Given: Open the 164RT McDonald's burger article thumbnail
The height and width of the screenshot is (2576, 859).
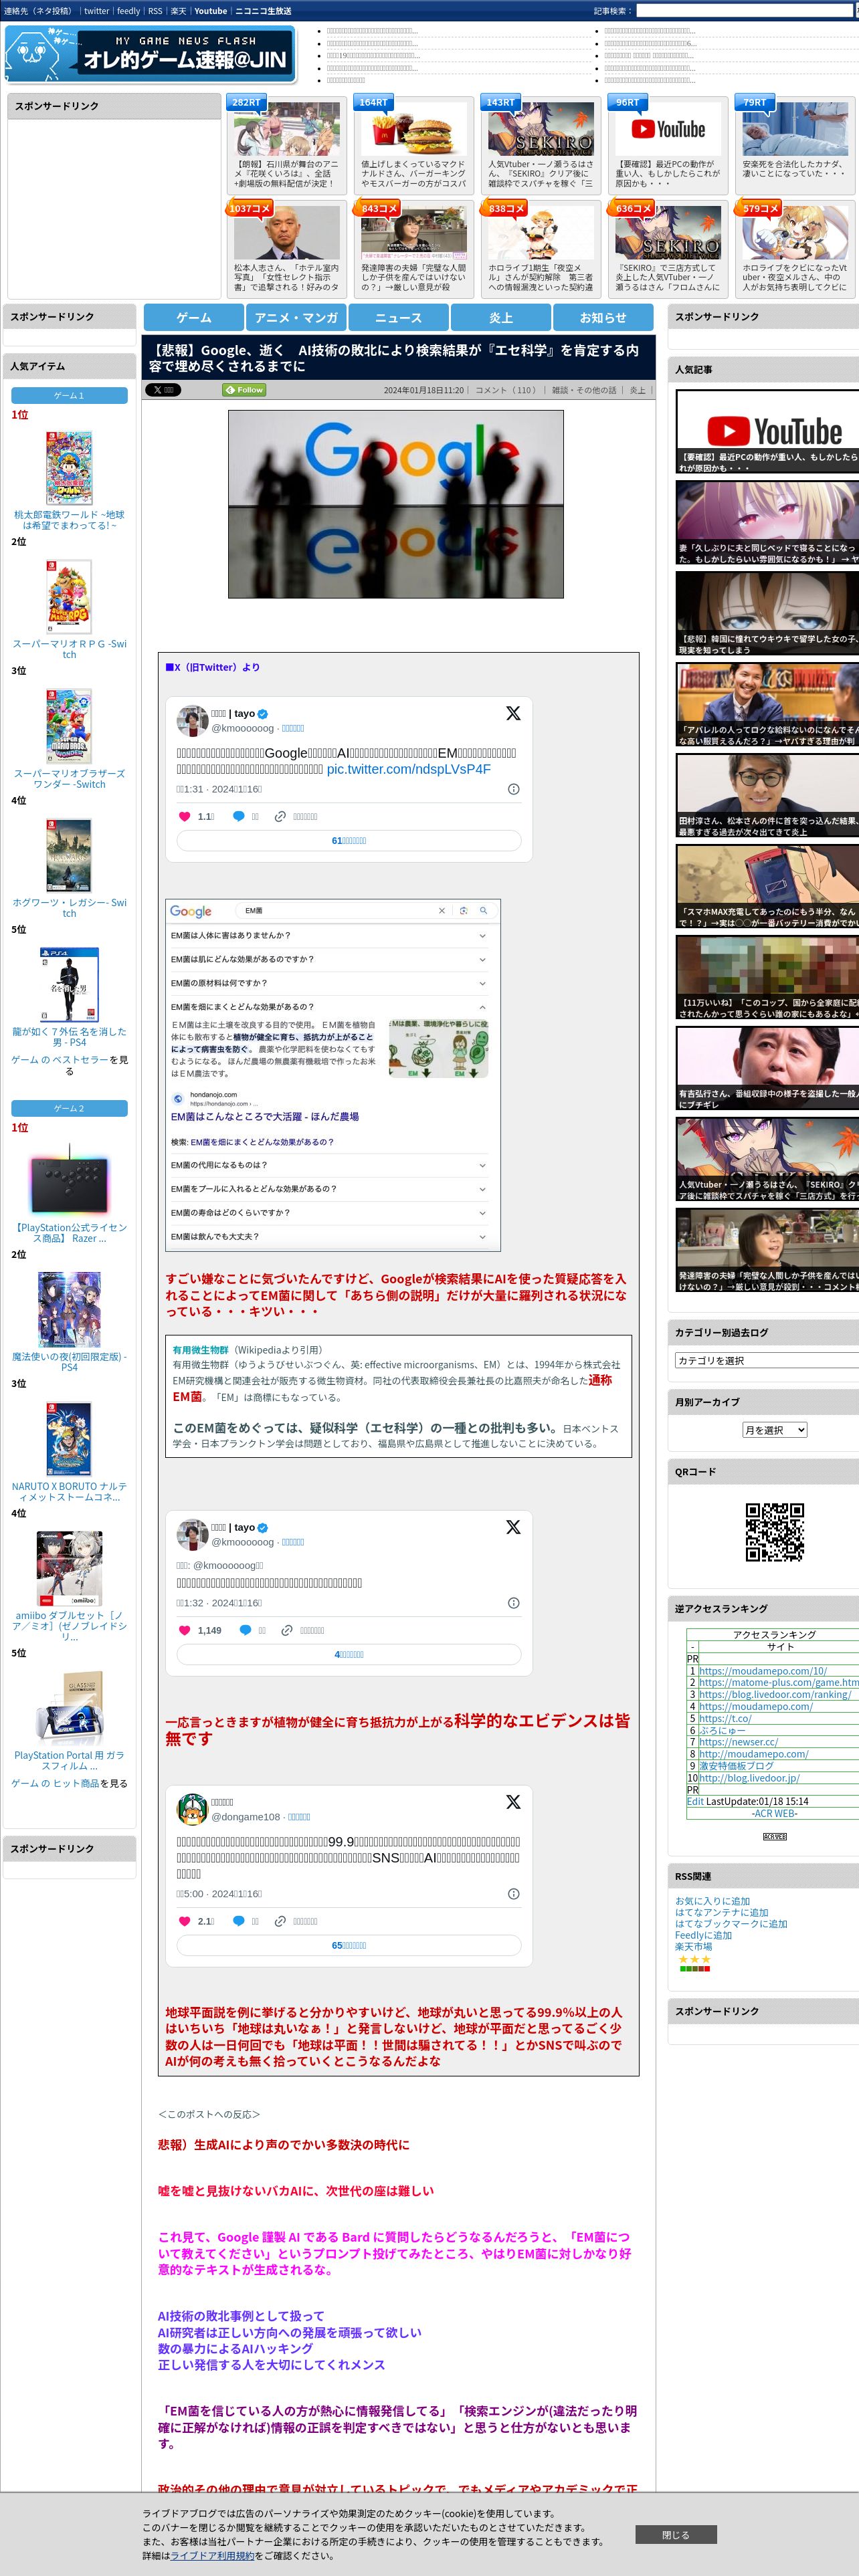Looking at the screenshot, I should coord(414,128).
